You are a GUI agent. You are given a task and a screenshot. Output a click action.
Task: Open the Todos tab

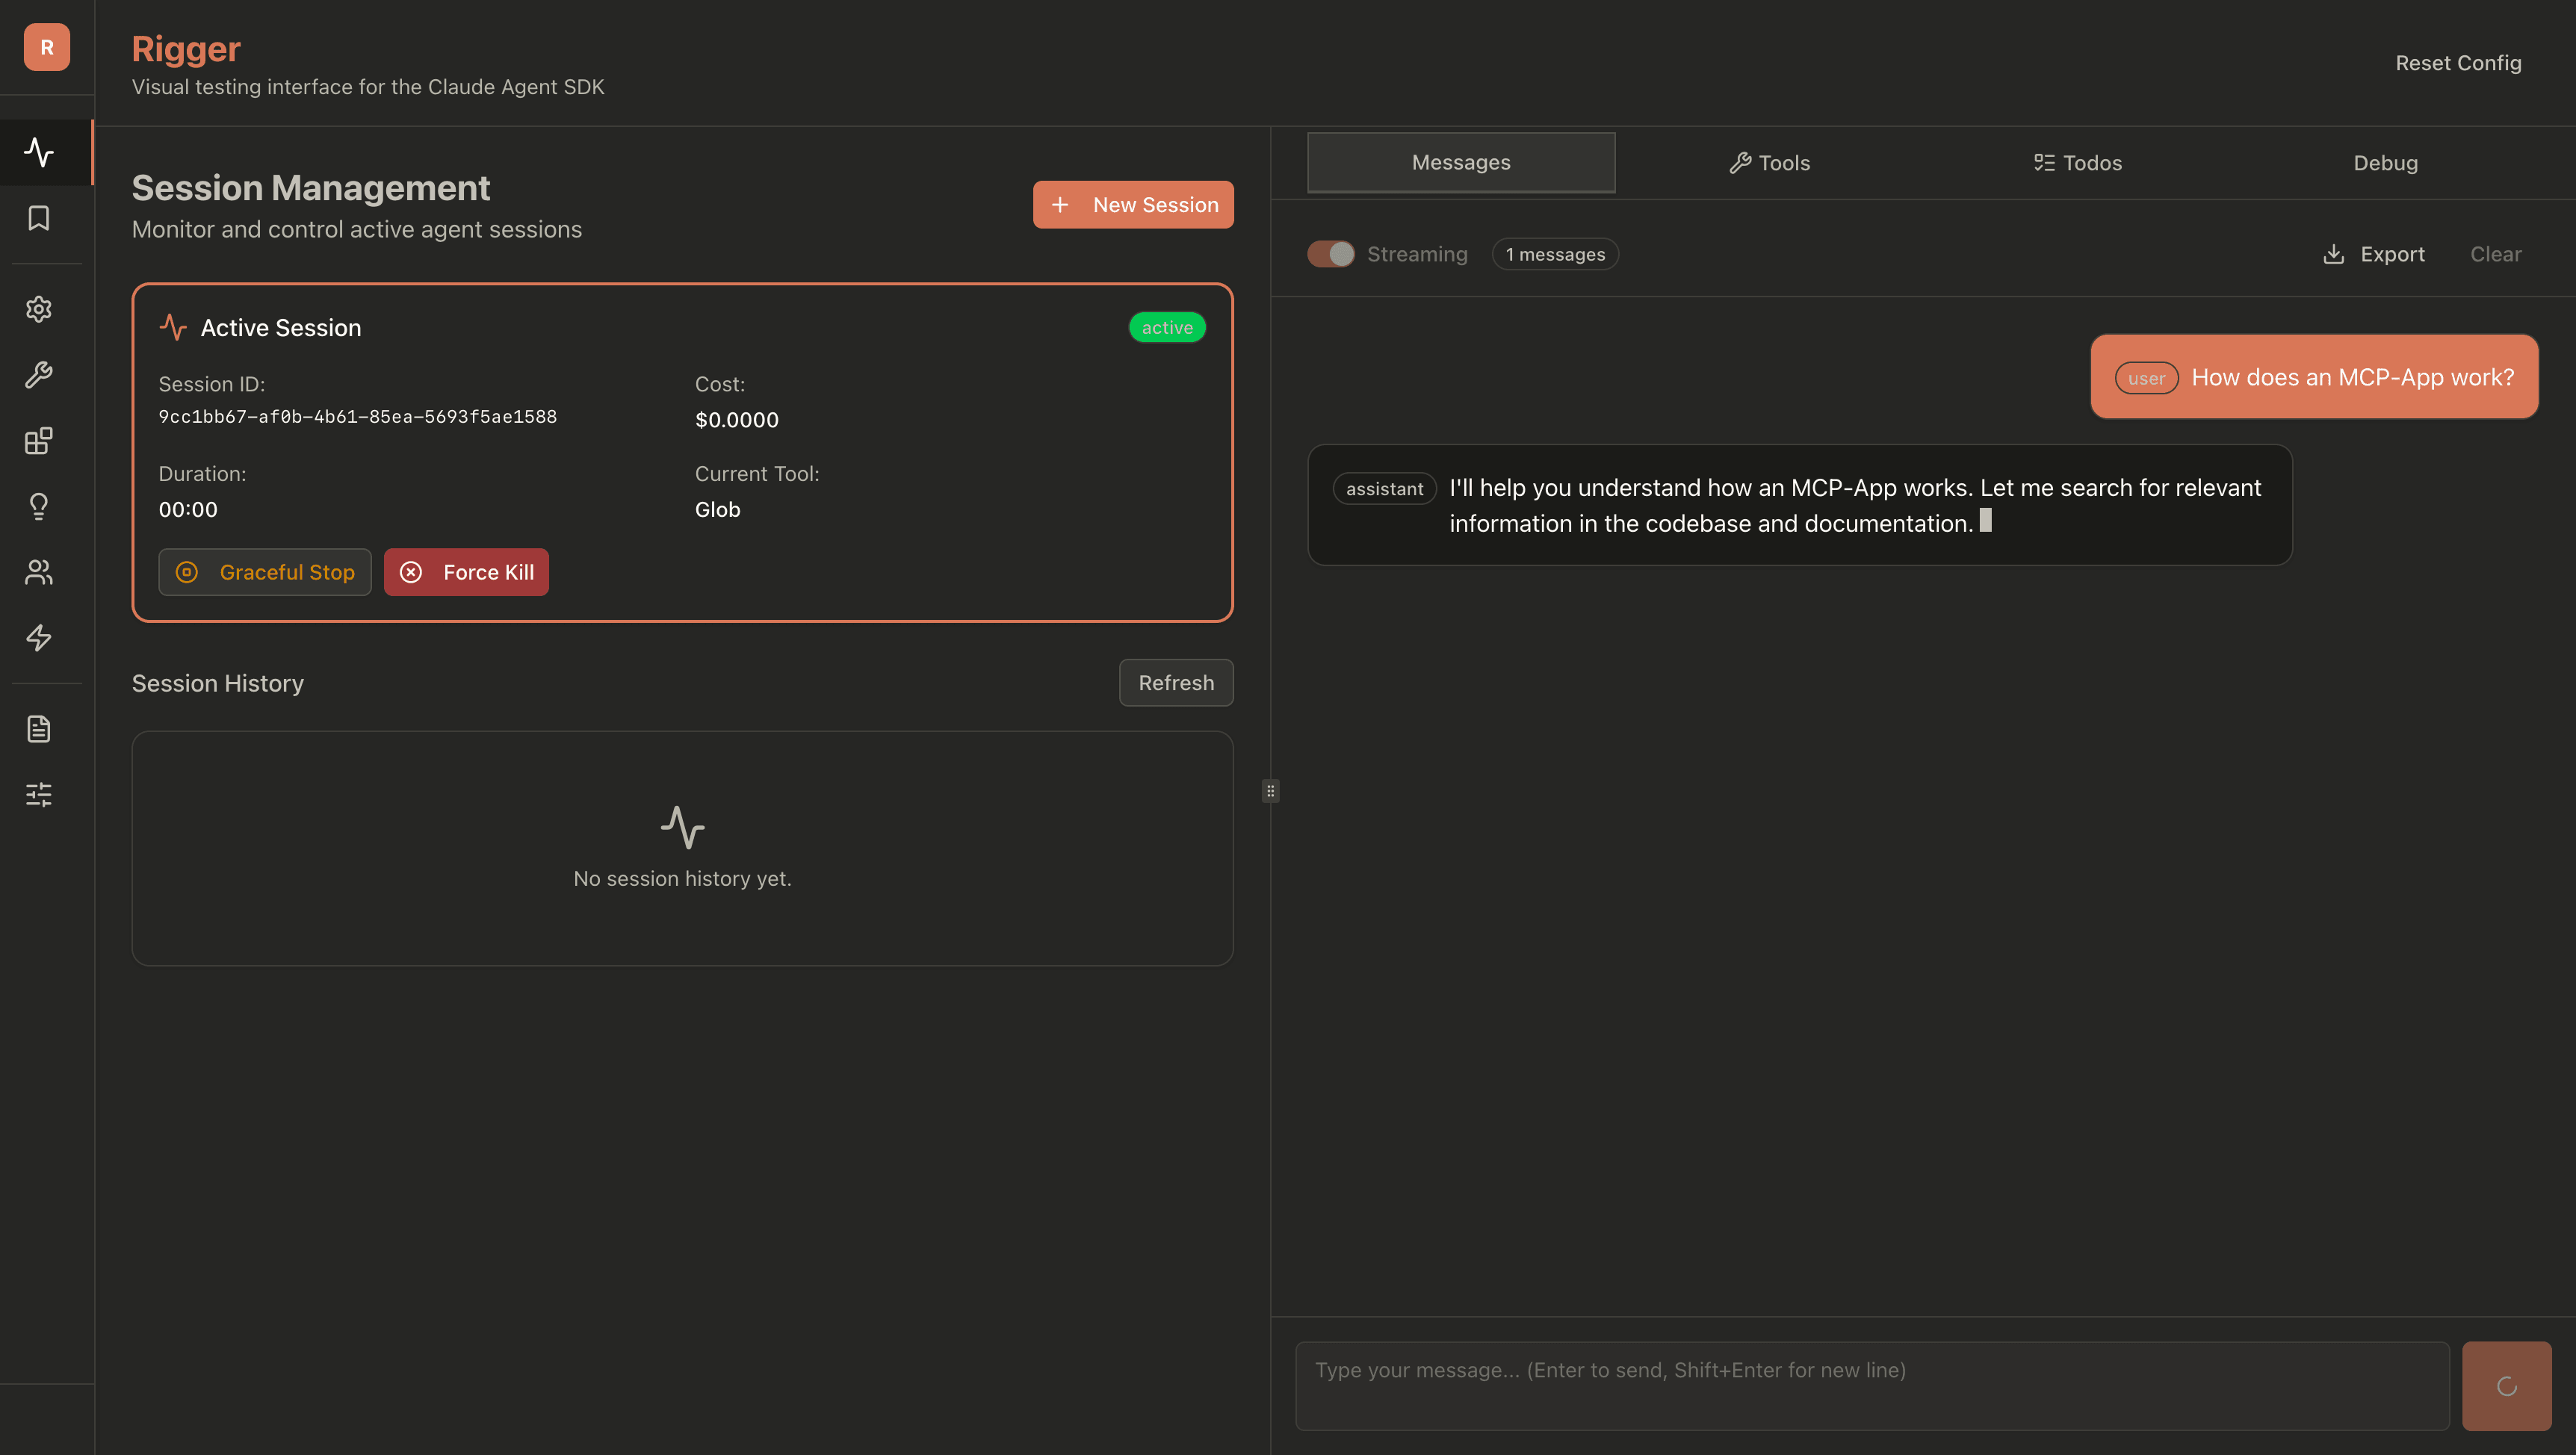2077,163
